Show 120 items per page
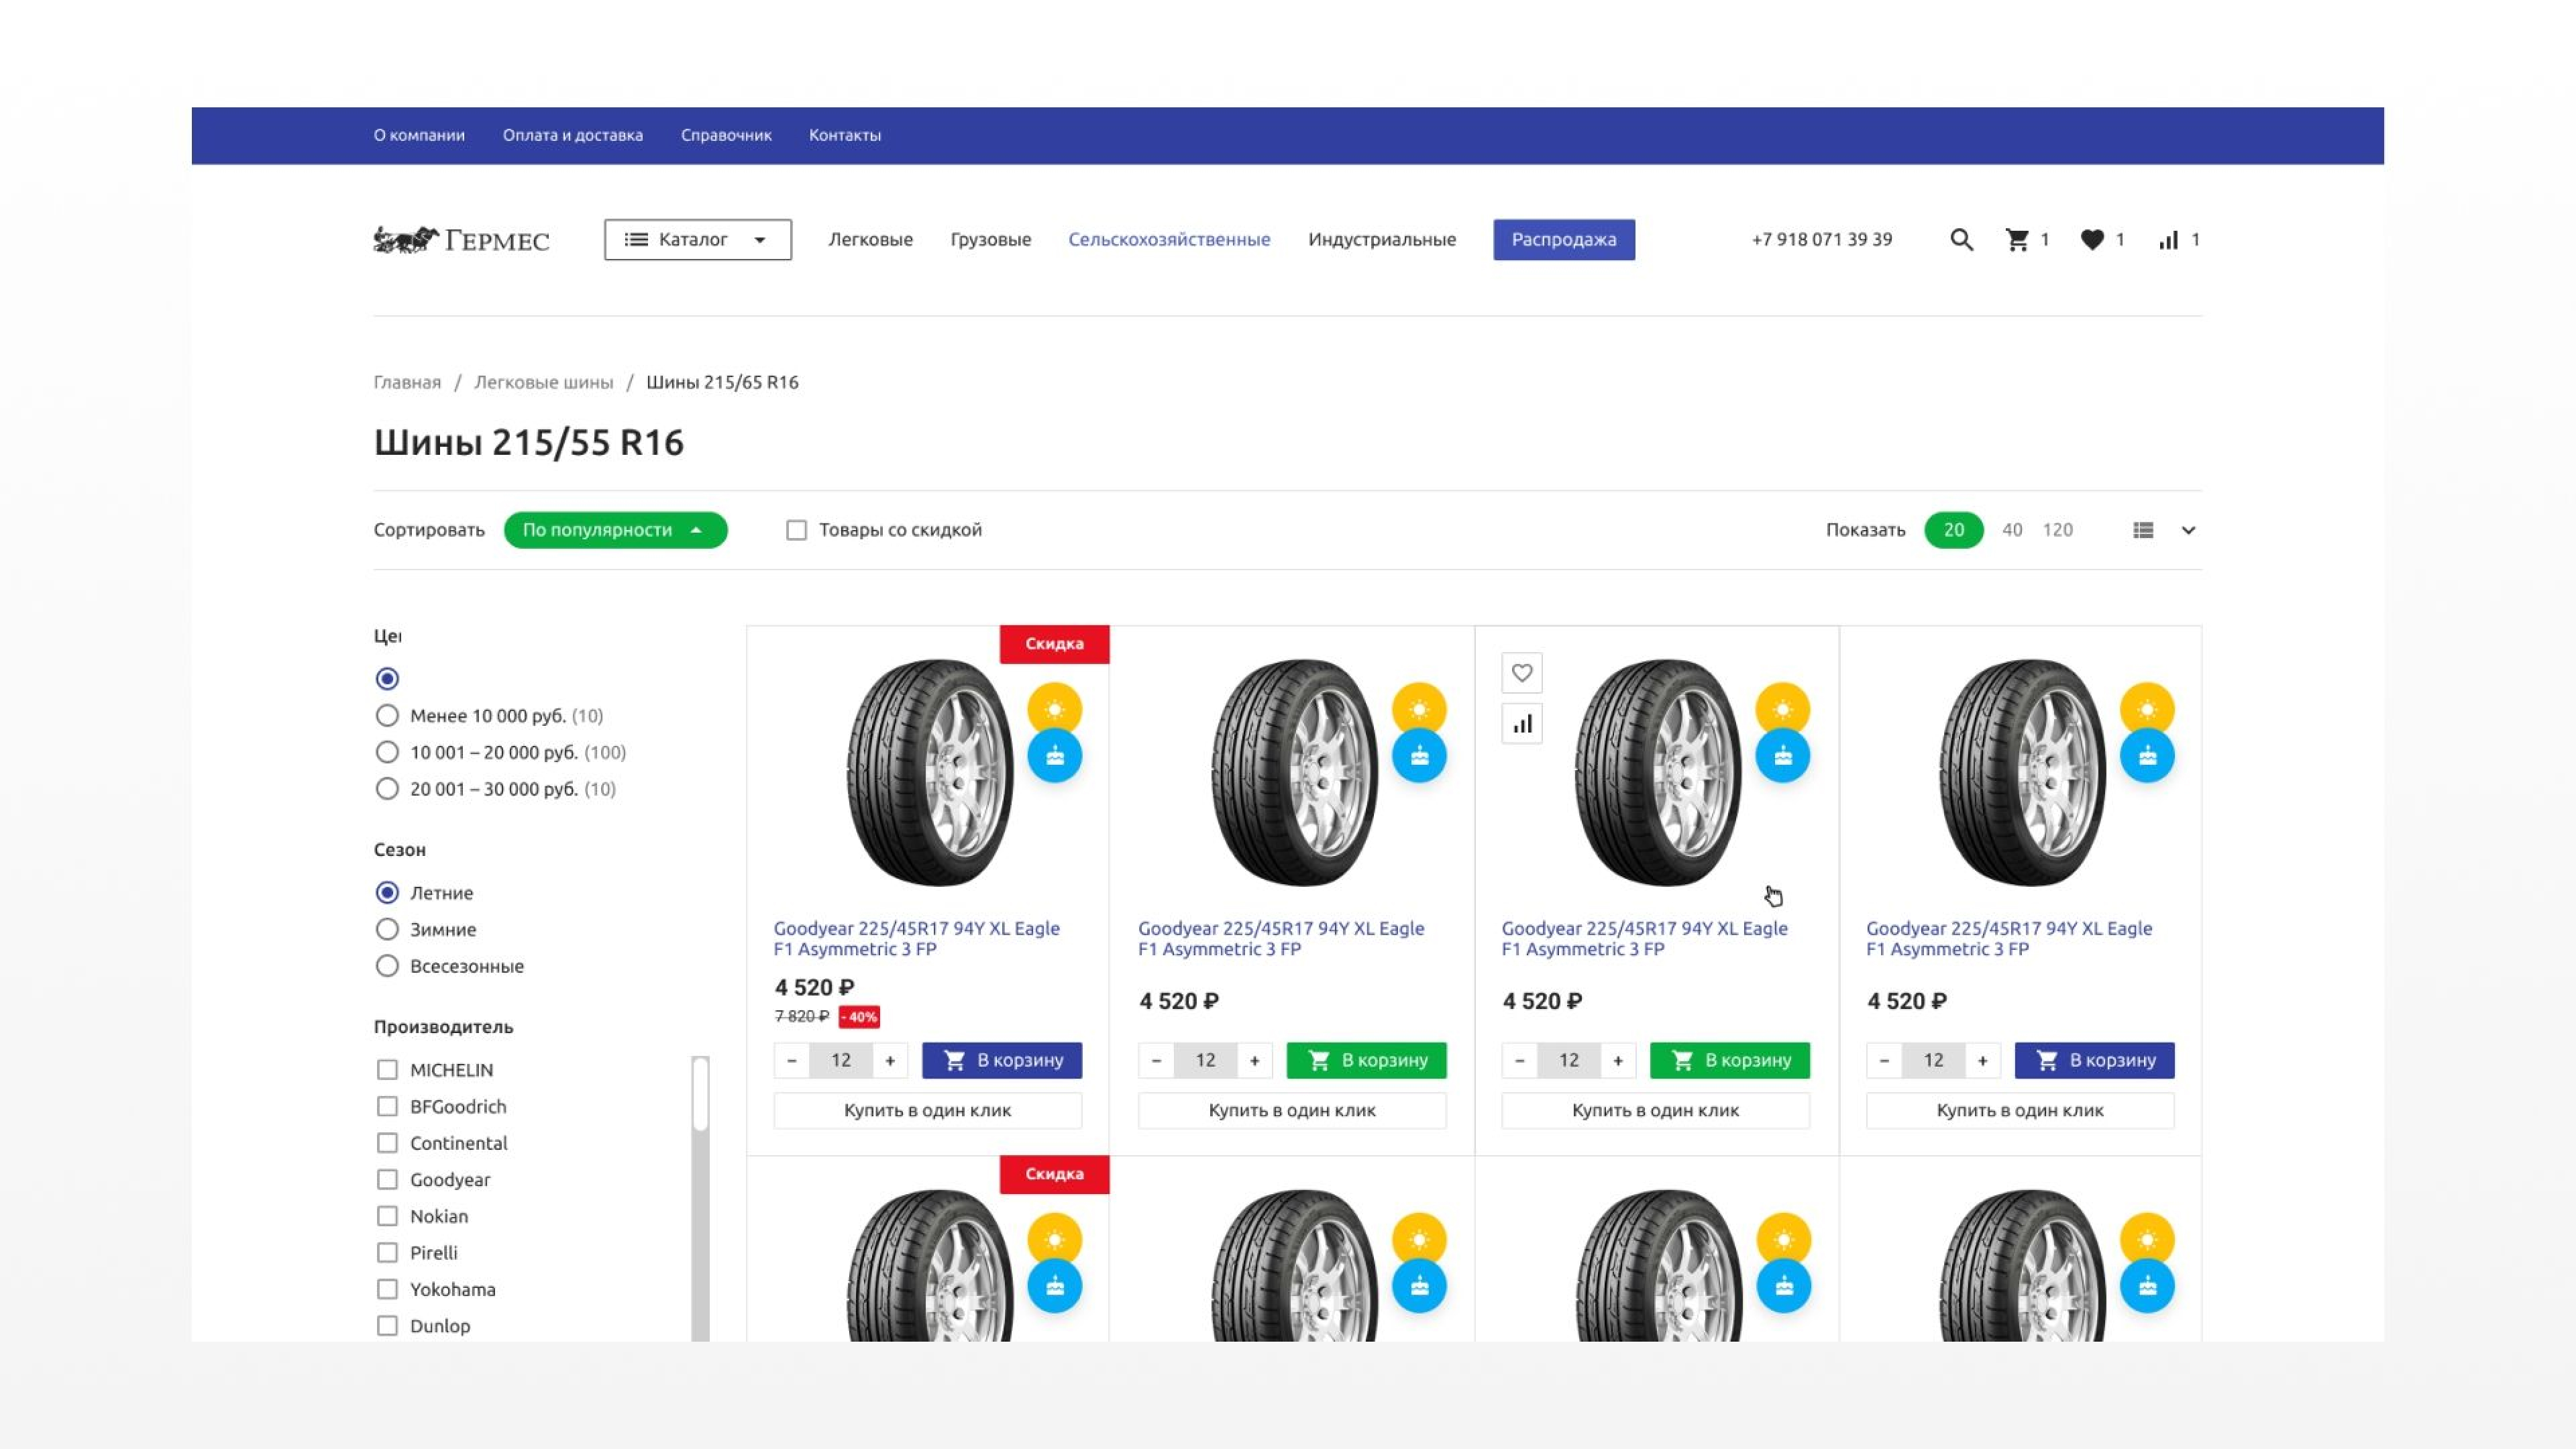The width and height of the screenshot is (2576, 1449). [x=2057, y=530]
